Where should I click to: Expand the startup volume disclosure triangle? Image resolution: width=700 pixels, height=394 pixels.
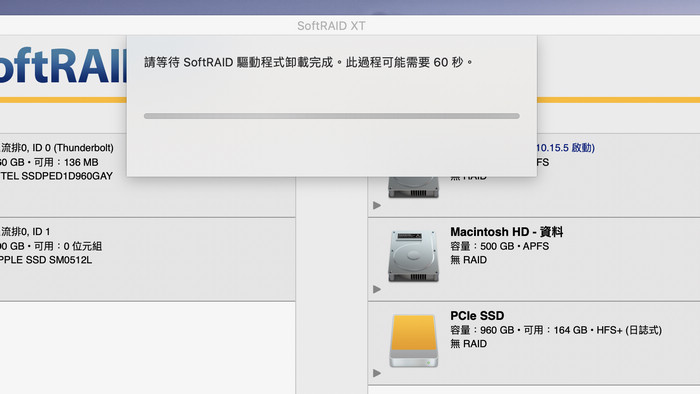coord(377,205)
